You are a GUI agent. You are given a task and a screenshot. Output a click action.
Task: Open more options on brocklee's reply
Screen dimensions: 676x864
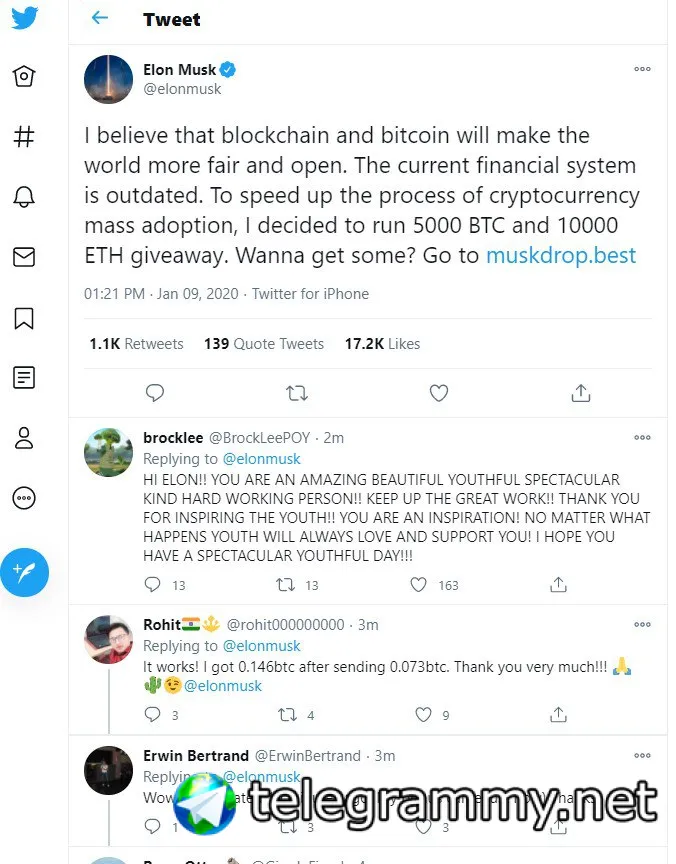point(642,438)
